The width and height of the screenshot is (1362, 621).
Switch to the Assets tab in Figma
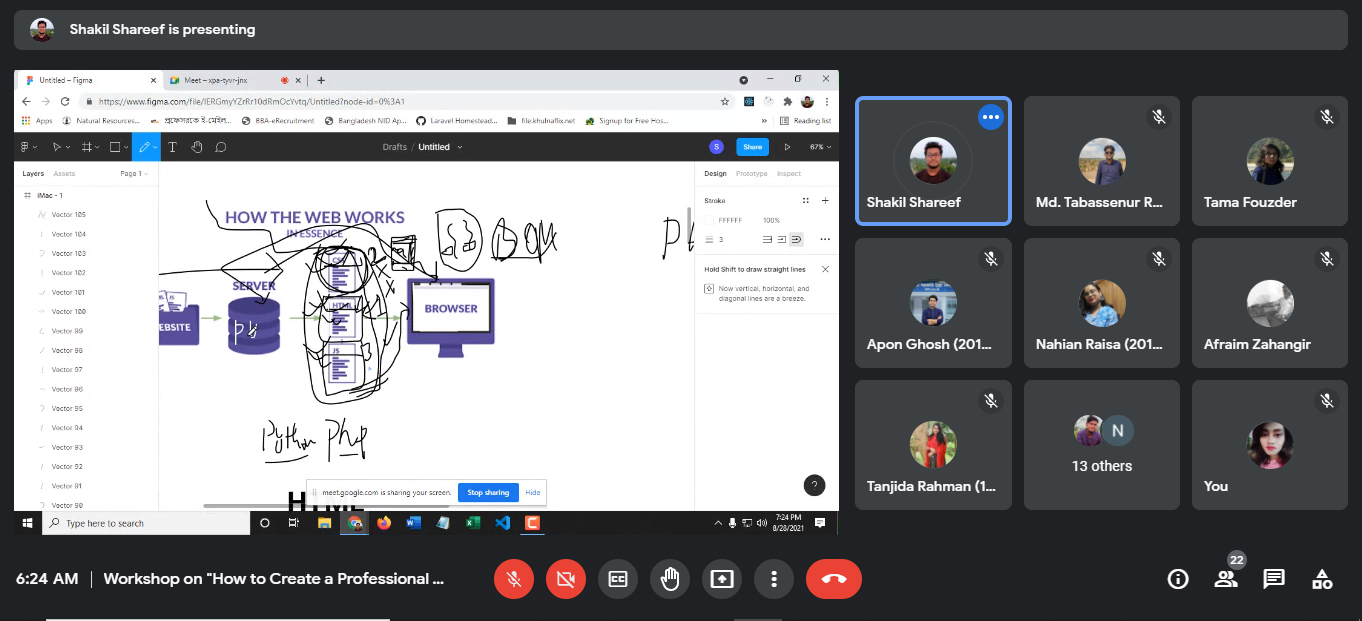[64, 174]
